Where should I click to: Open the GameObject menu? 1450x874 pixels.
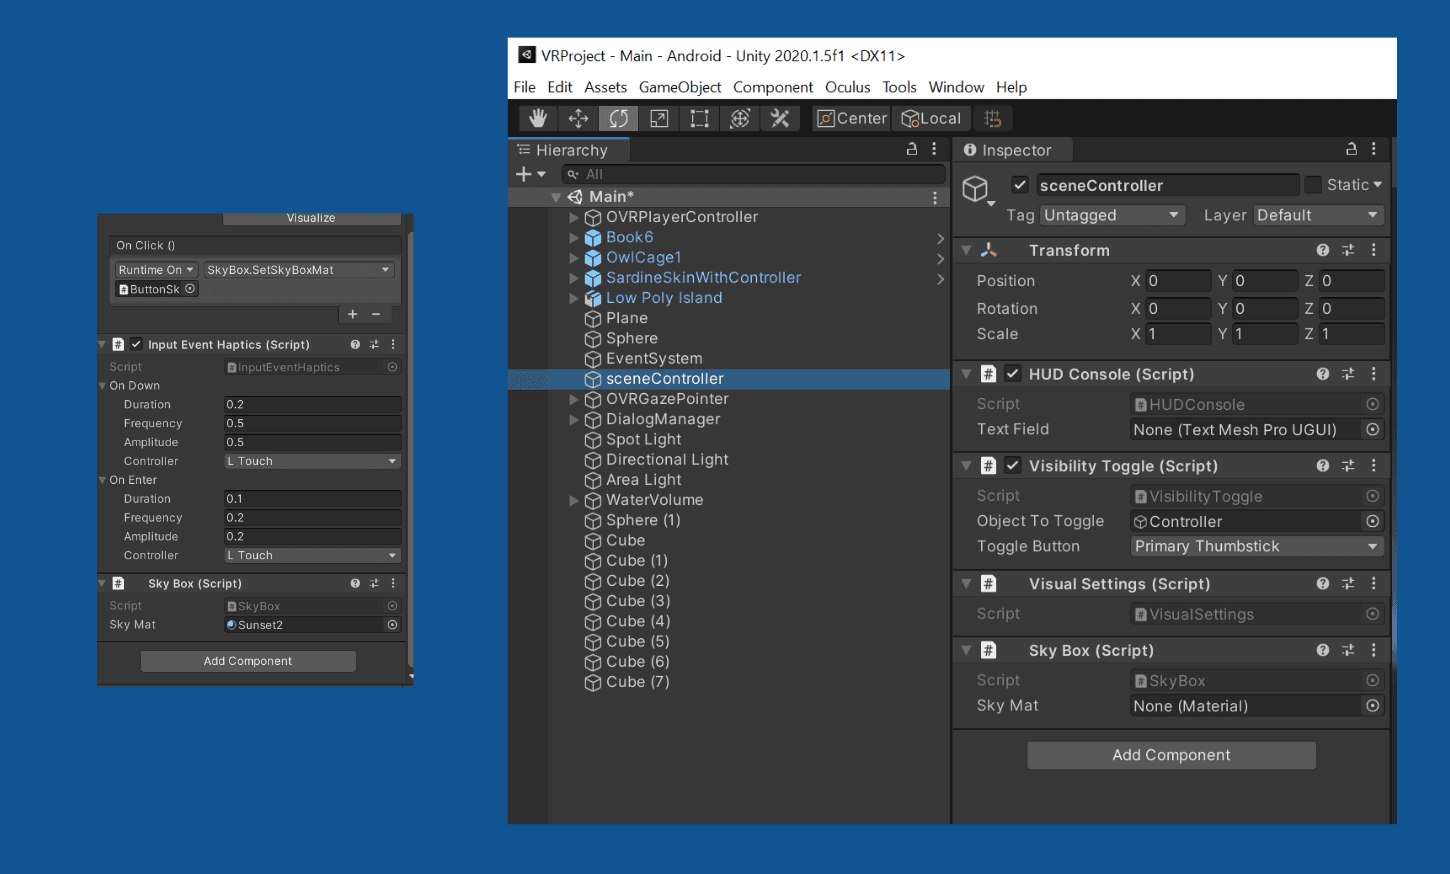click(680, 87)
